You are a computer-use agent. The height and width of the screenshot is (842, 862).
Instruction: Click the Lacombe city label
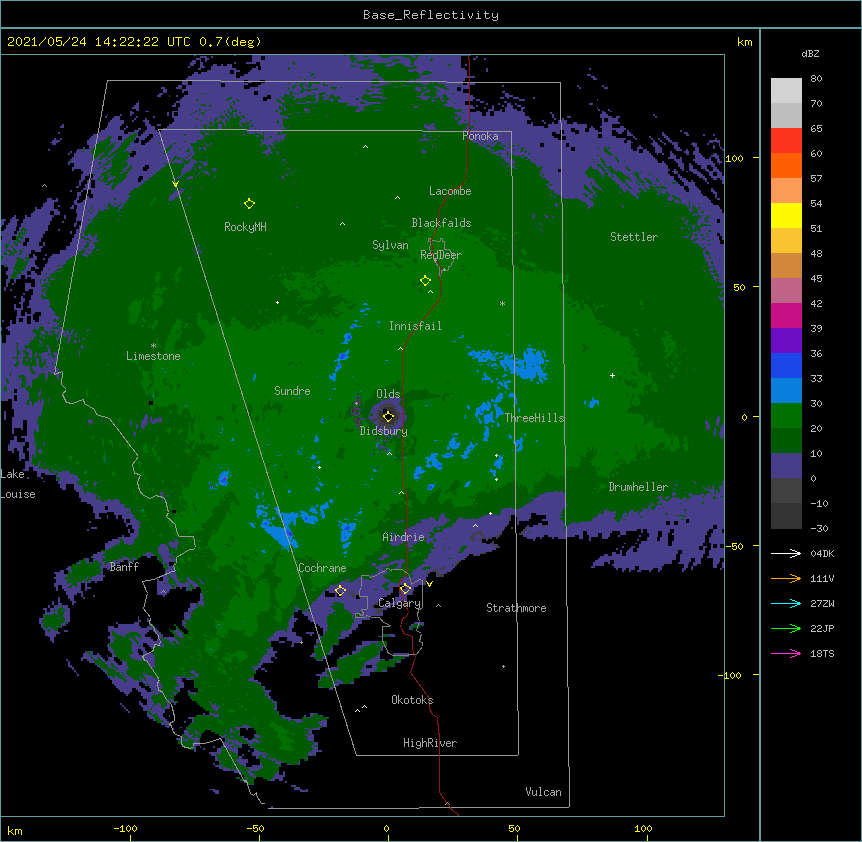point(450,191)
